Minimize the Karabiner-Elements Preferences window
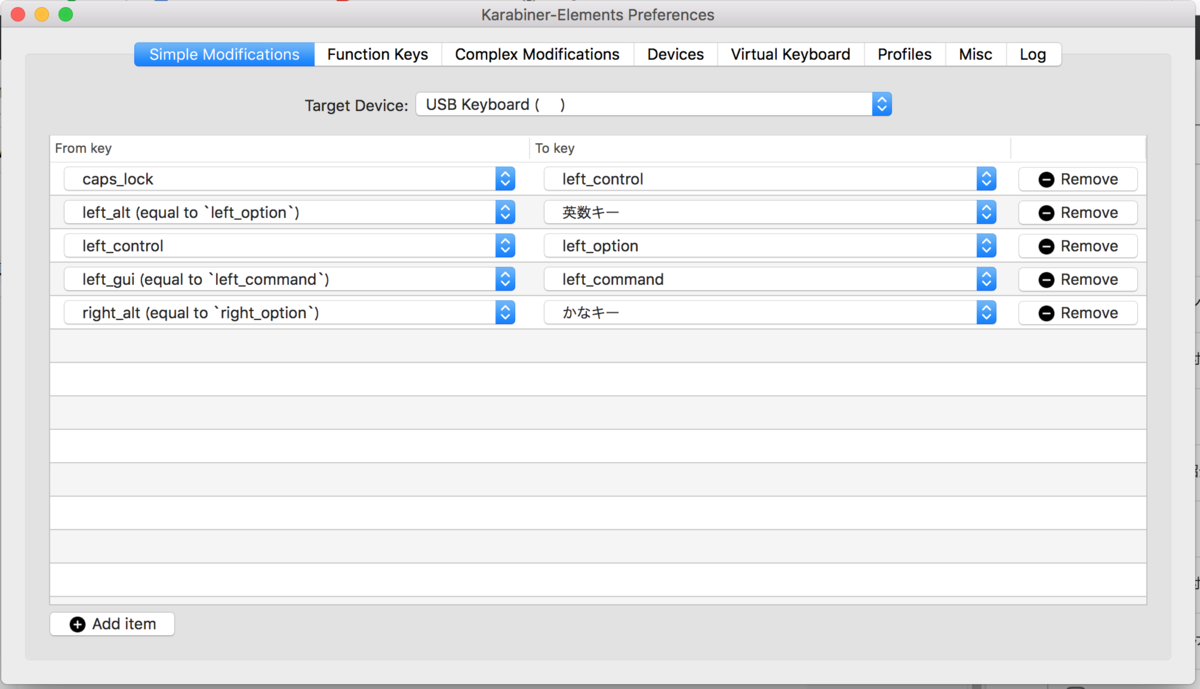 42,15
